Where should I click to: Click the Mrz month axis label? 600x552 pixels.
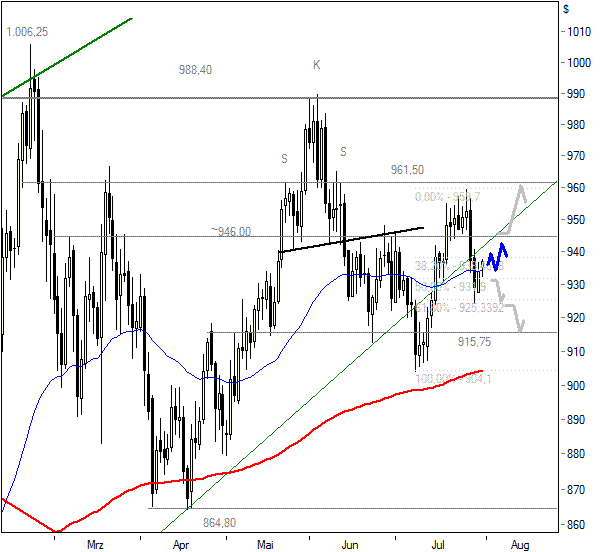95,544
